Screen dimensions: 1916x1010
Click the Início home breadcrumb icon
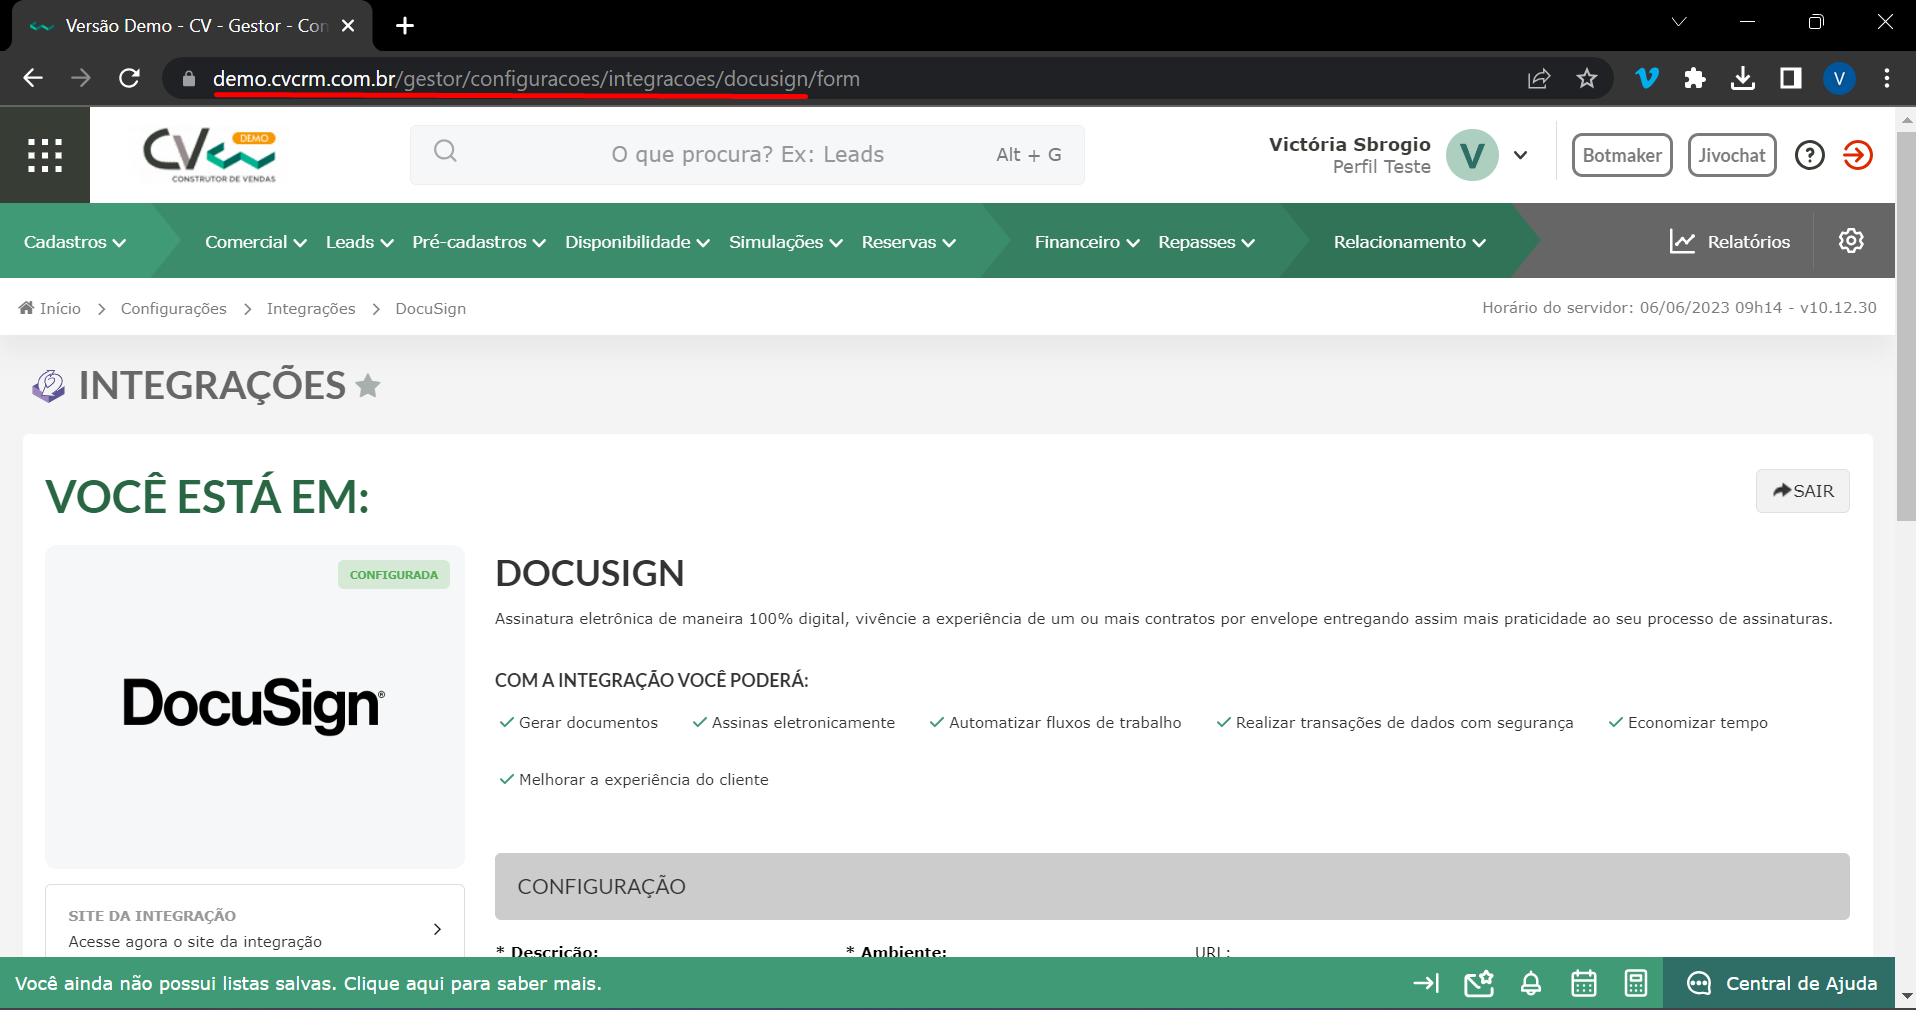pos(27,308)
